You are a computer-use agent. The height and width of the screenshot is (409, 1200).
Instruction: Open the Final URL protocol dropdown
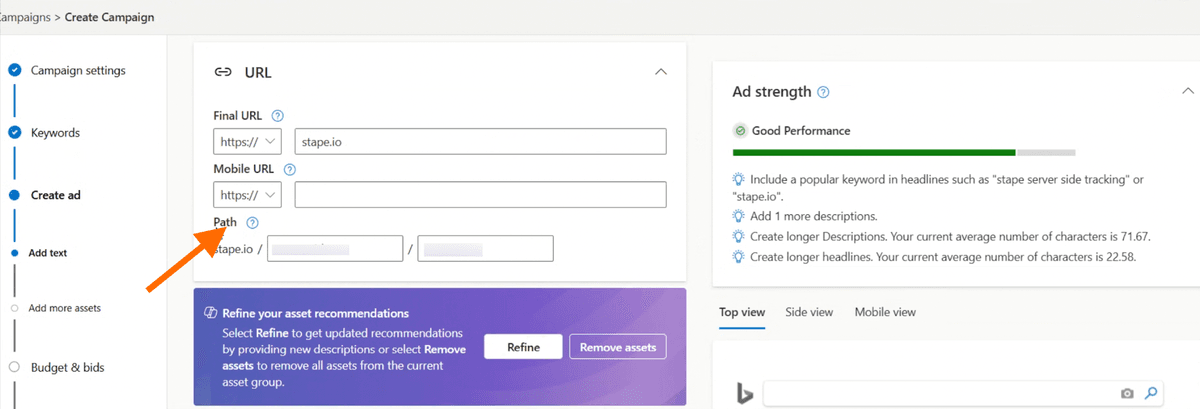pos(247,141)
